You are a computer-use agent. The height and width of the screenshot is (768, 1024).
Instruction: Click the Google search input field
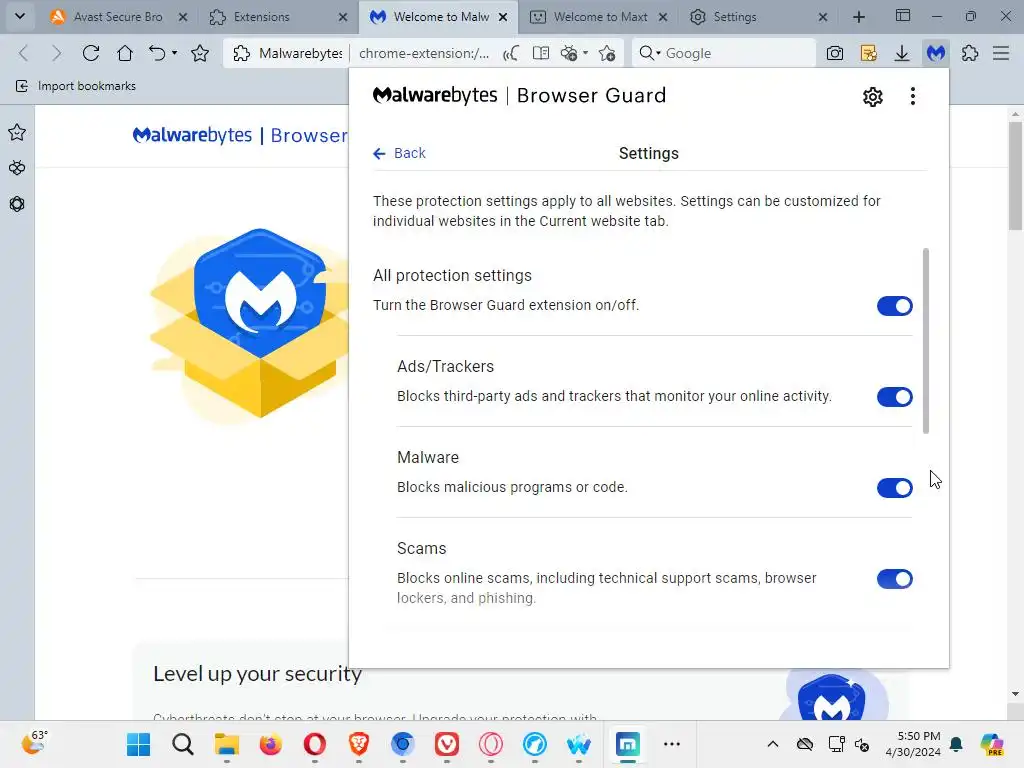coord(738,53)
